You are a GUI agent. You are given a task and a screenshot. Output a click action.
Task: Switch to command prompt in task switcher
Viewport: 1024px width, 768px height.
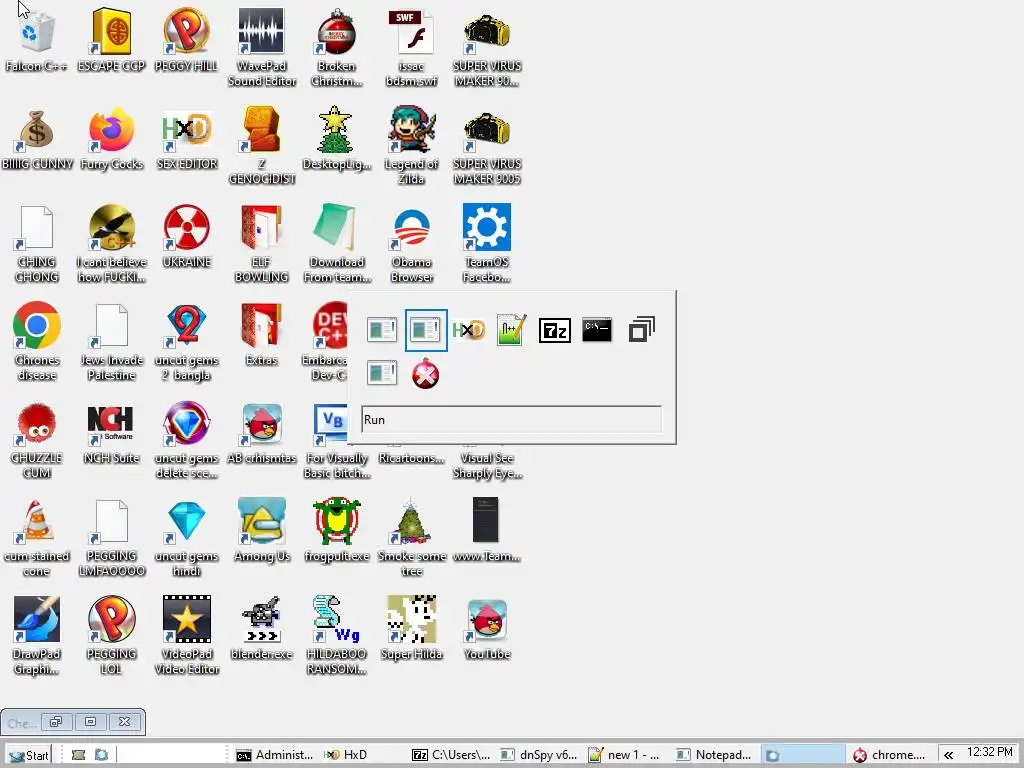pyautogui.click(x=597, y=330)
